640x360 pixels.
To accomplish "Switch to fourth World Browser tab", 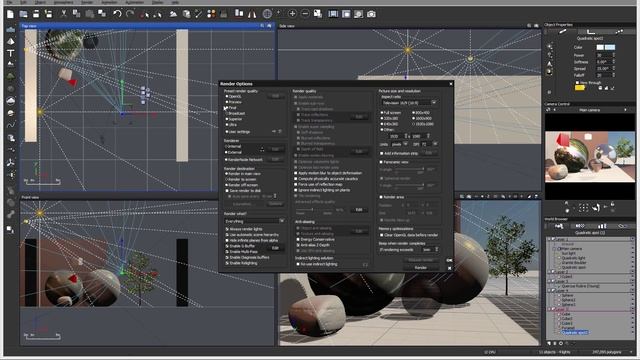I will 622,226.
